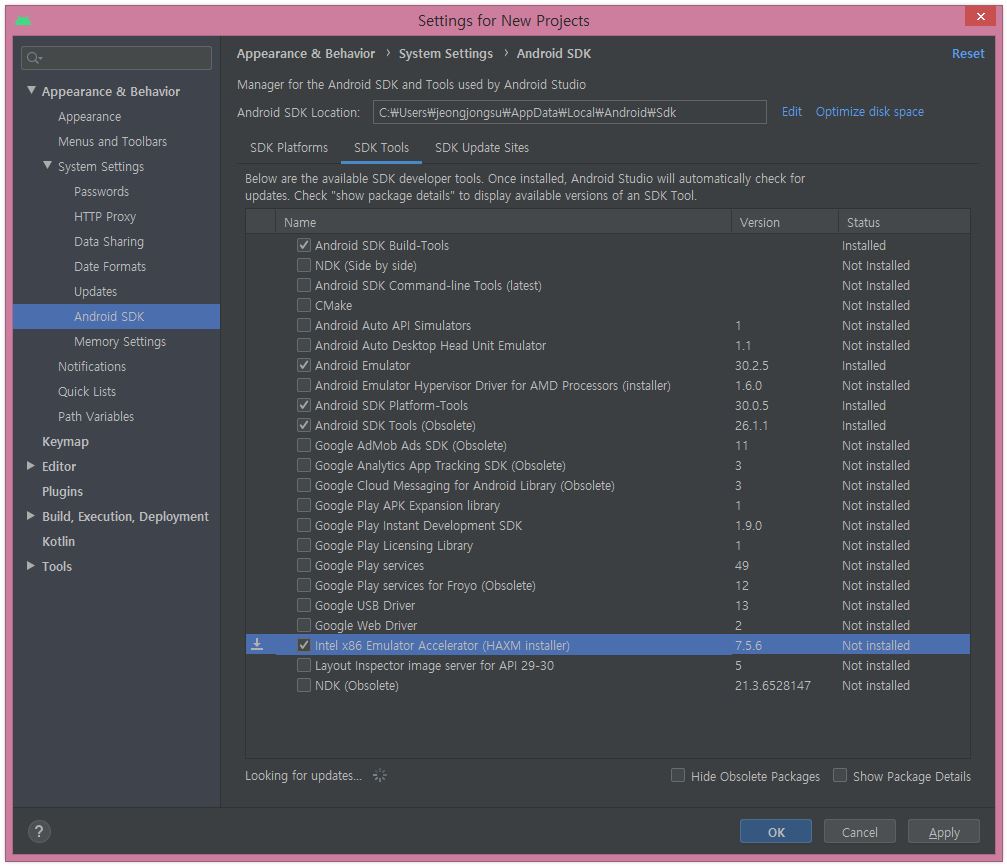The image size is (1007, 867).
Task: Uncheck Android SDK Build-Tools
Action: 304,245
